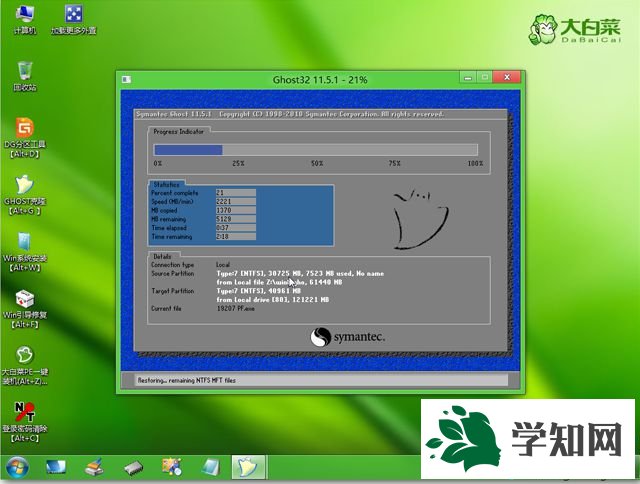
Task: Click the Percent complete value 21
Action: (x=236, y=193)
